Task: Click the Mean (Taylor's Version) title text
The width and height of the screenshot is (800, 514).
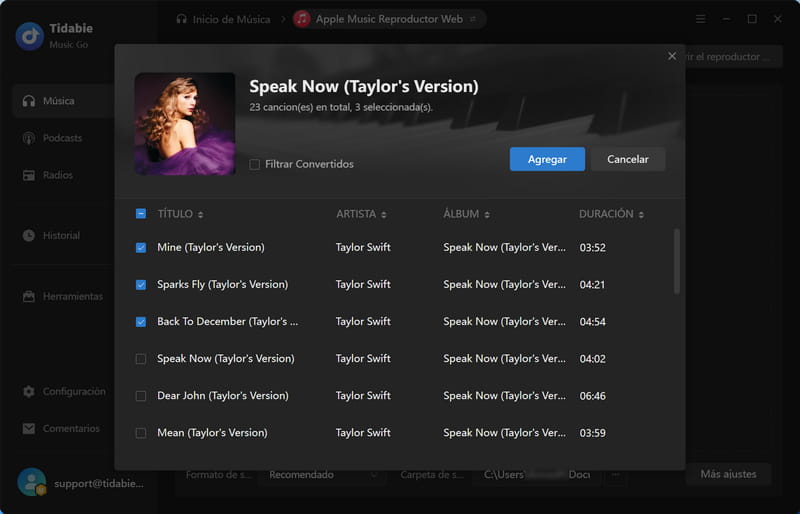Action: (212, 433)
